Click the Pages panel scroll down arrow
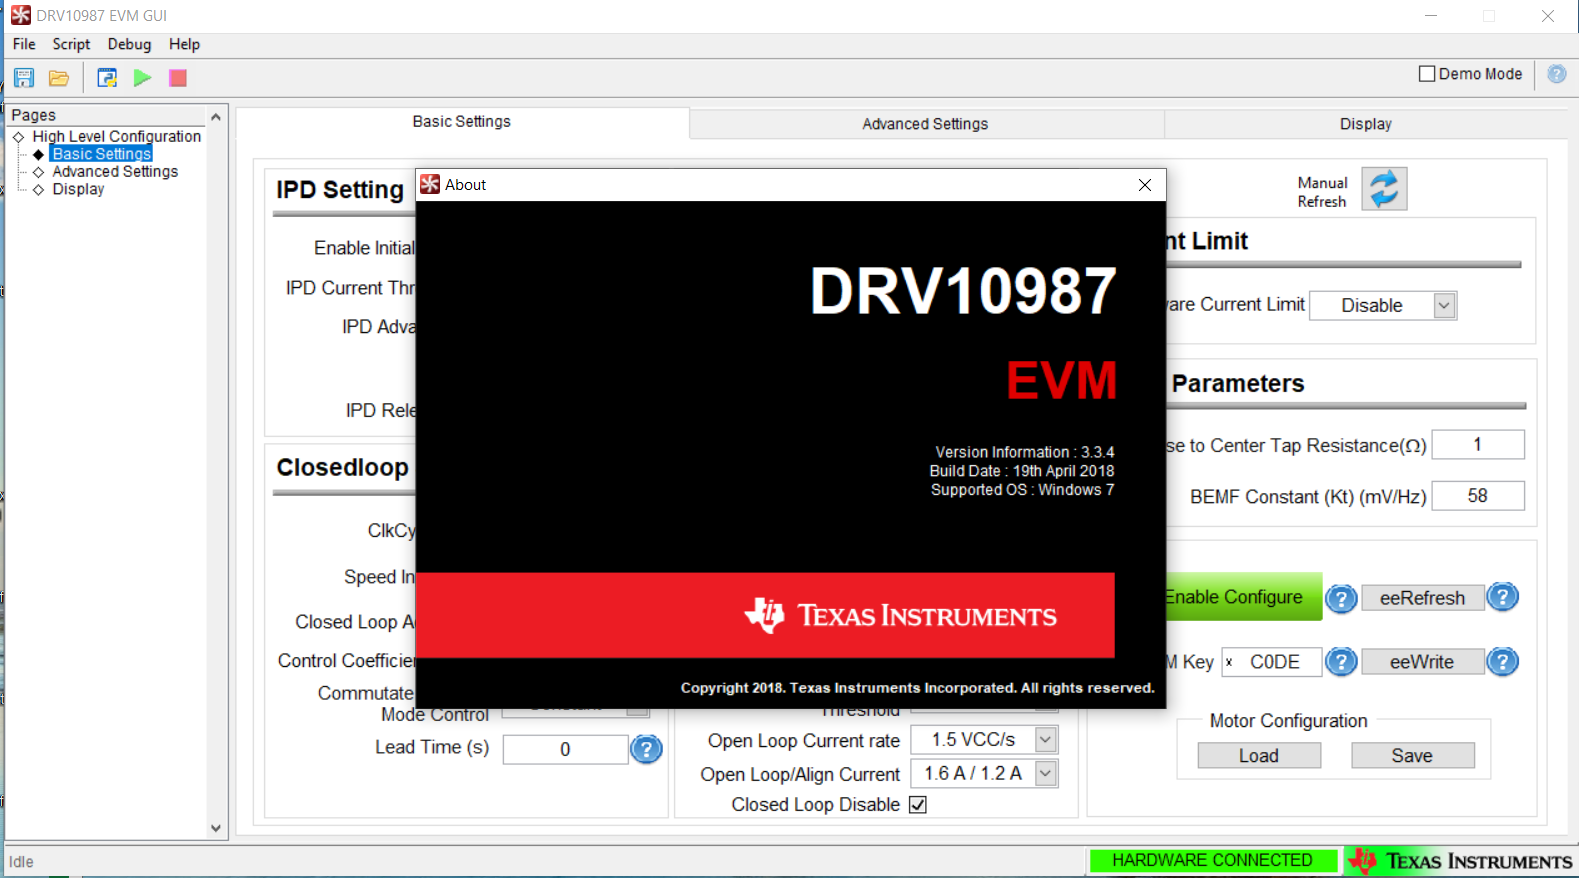 tap(216, 828)
